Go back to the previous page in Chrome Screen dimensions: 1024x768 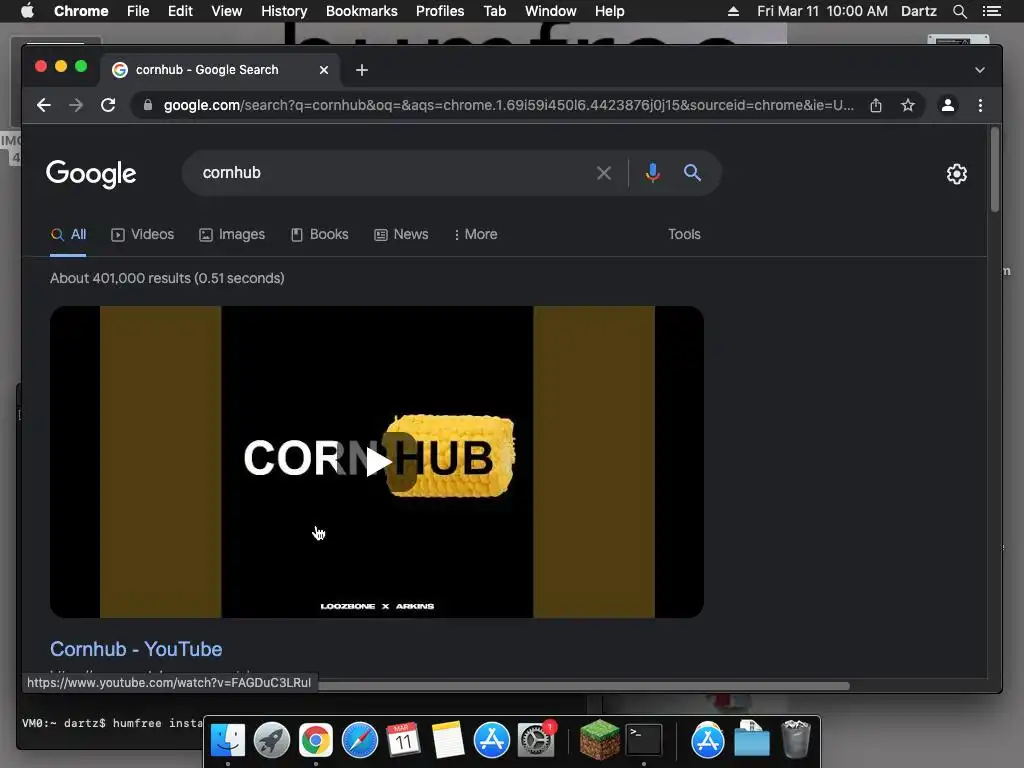(x=44, y=105)
